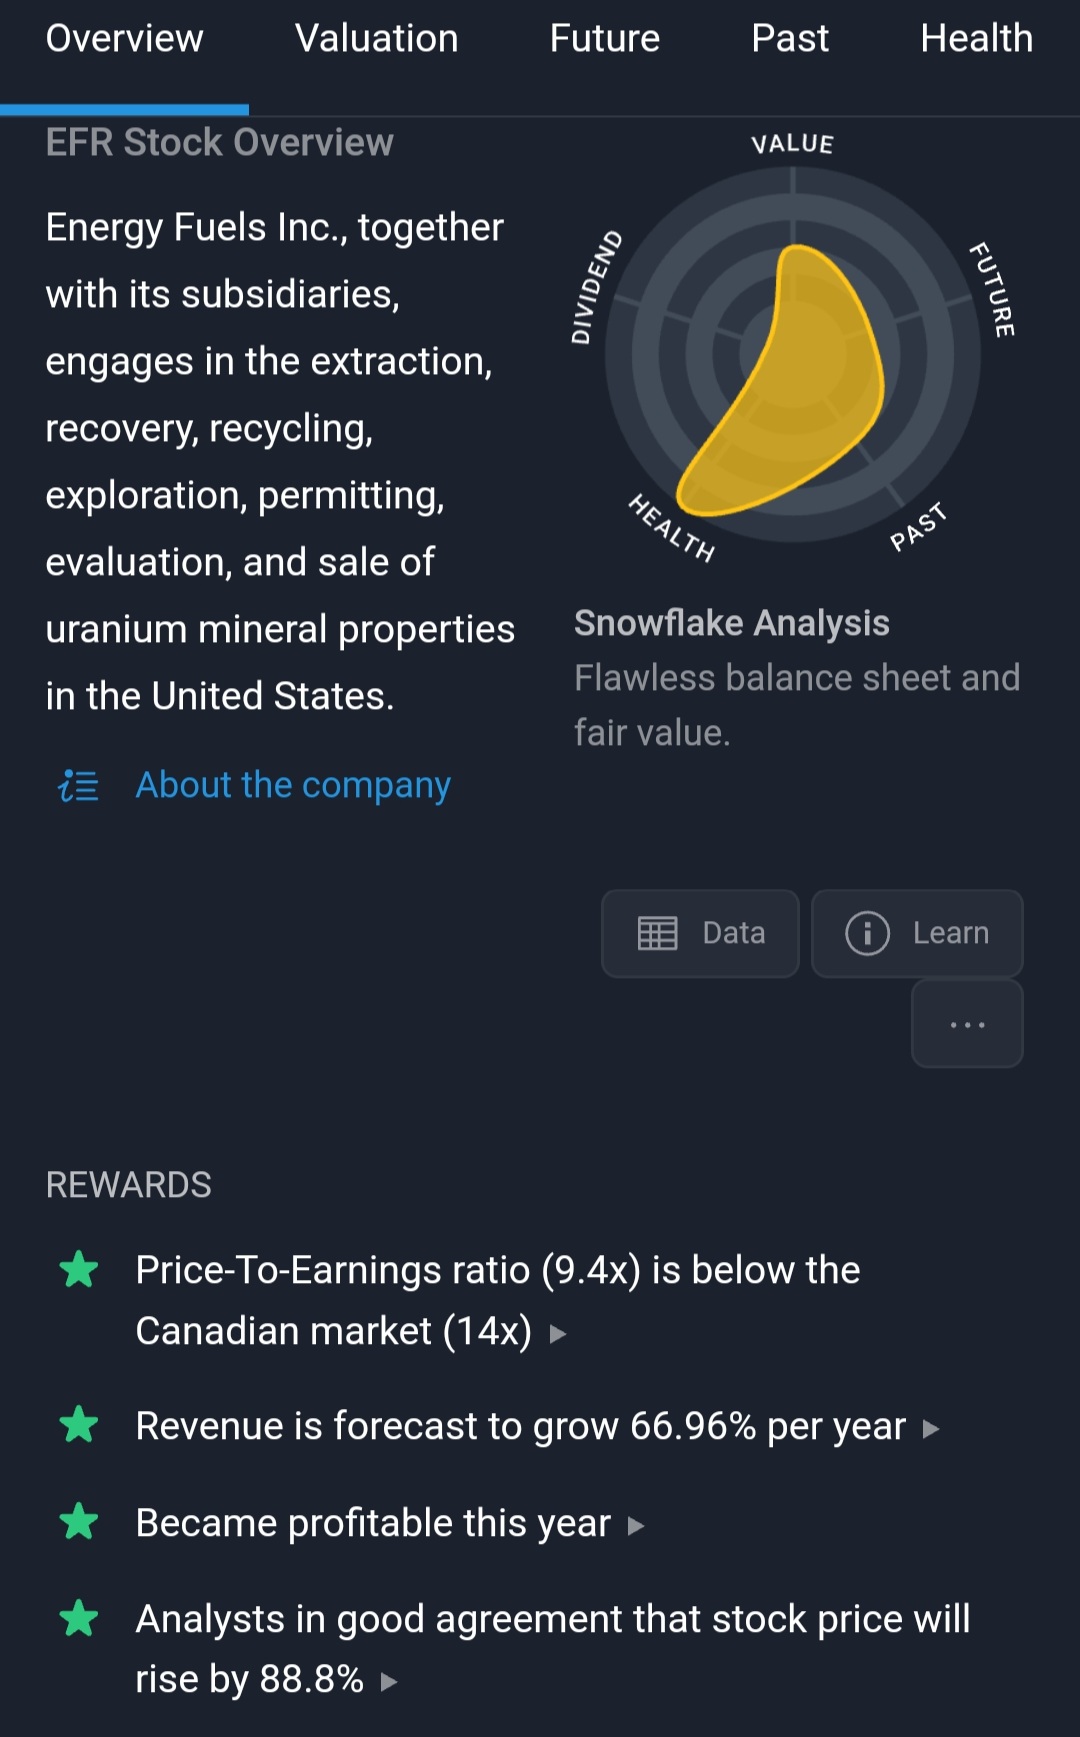Open the Overview tab
This screenshot has height=1737, width=1080.
[x=124, y=39]
